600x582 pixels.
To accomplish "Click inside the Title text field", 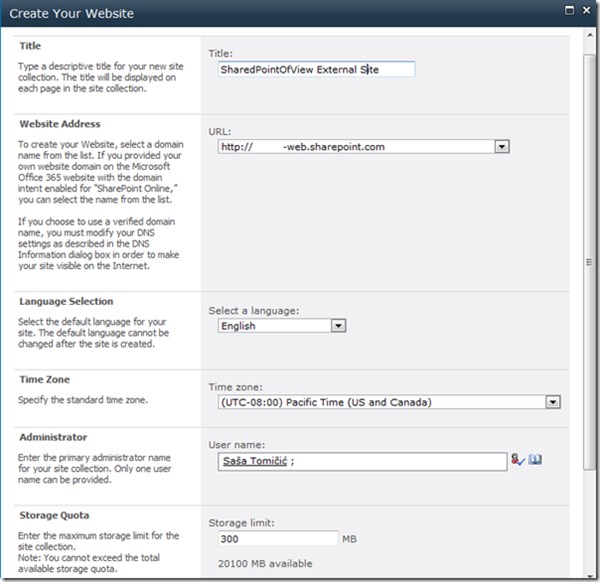I will tap(315, 70).
